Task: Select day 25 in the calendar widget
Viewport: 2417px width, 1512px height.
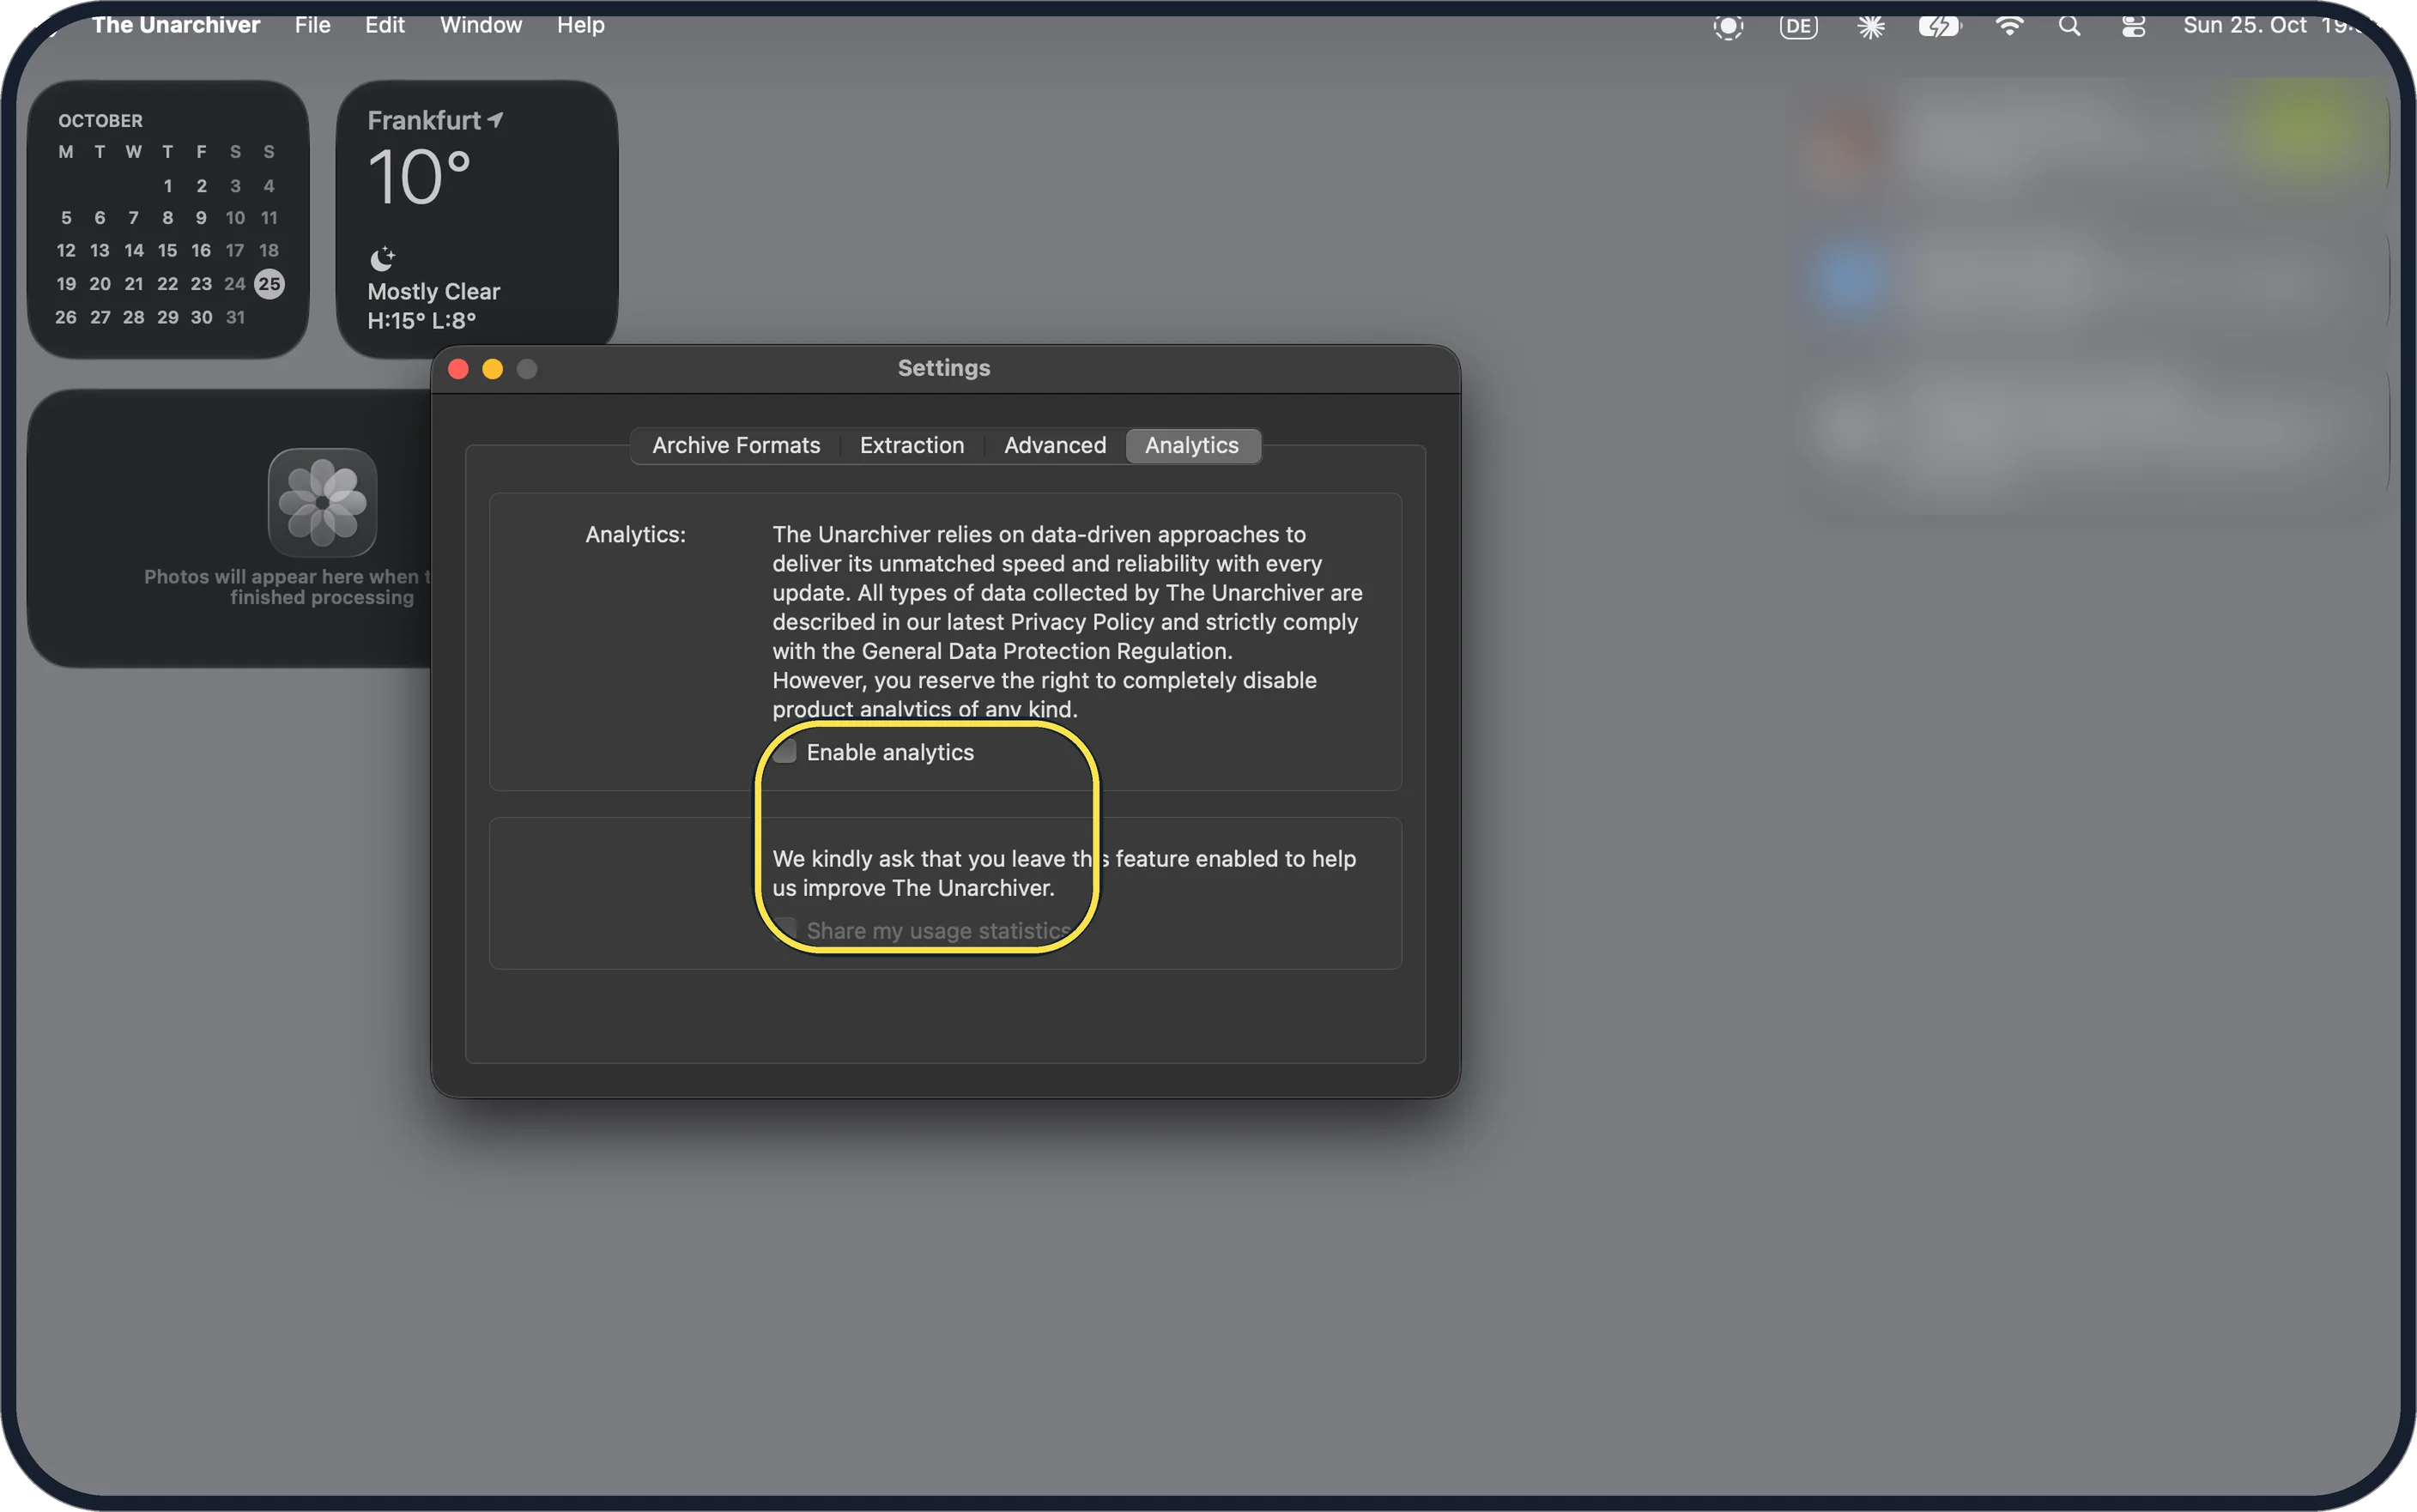Action: [269, 284]
